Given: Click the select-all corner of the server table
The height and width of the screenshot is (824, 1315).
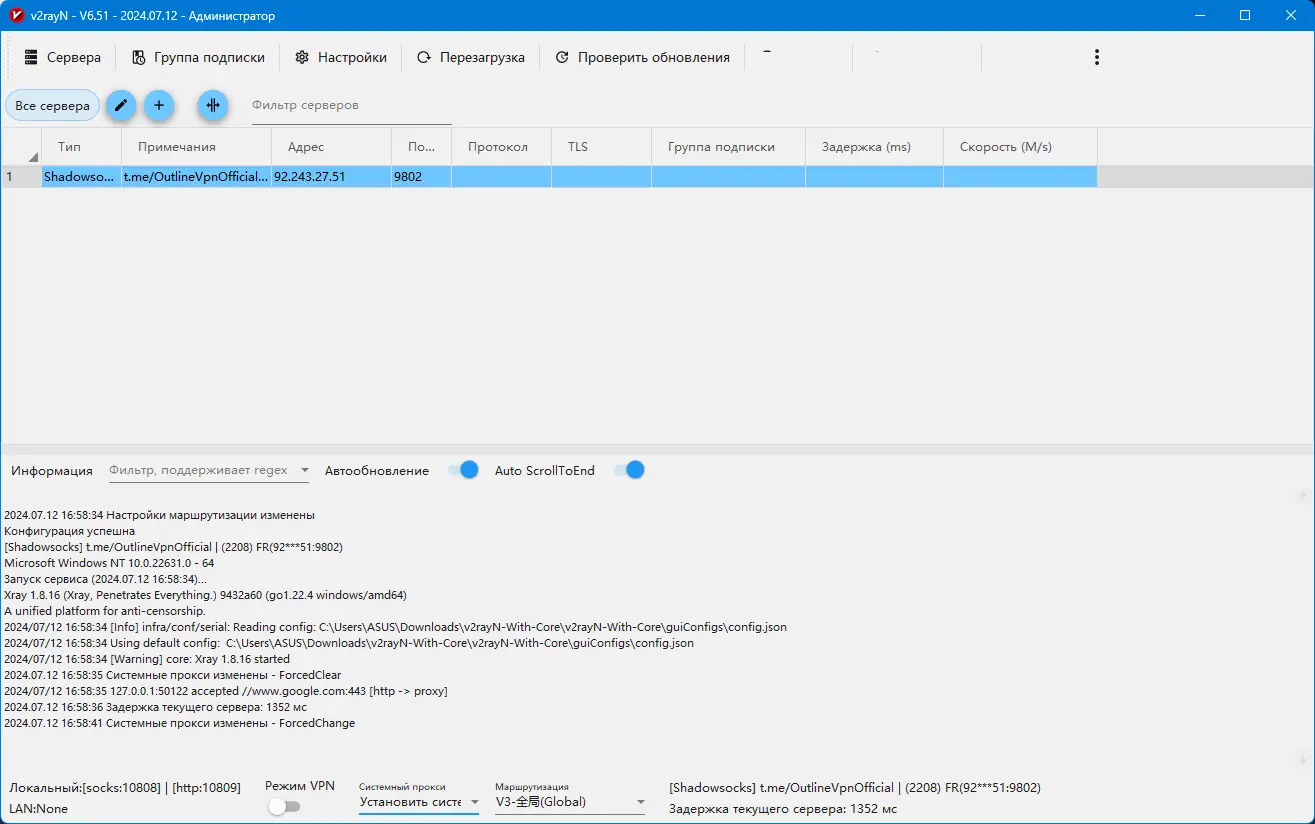Looking at the screenshot, I should tap(21, 147).
